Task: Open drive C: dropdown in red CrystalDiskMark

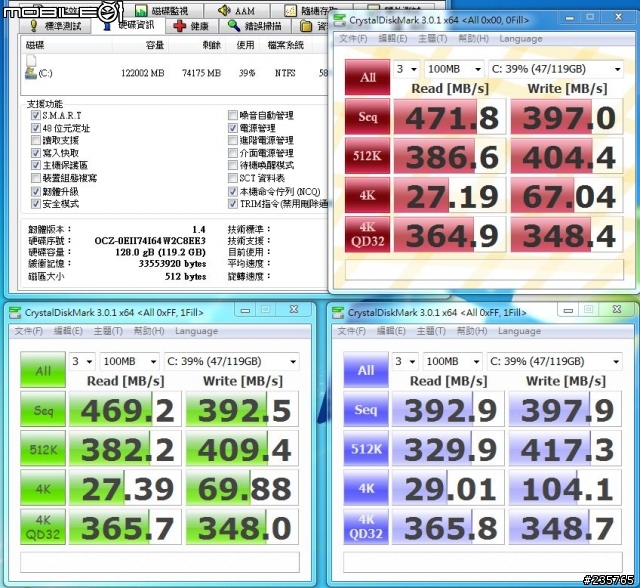Action: tap(556, 69)
